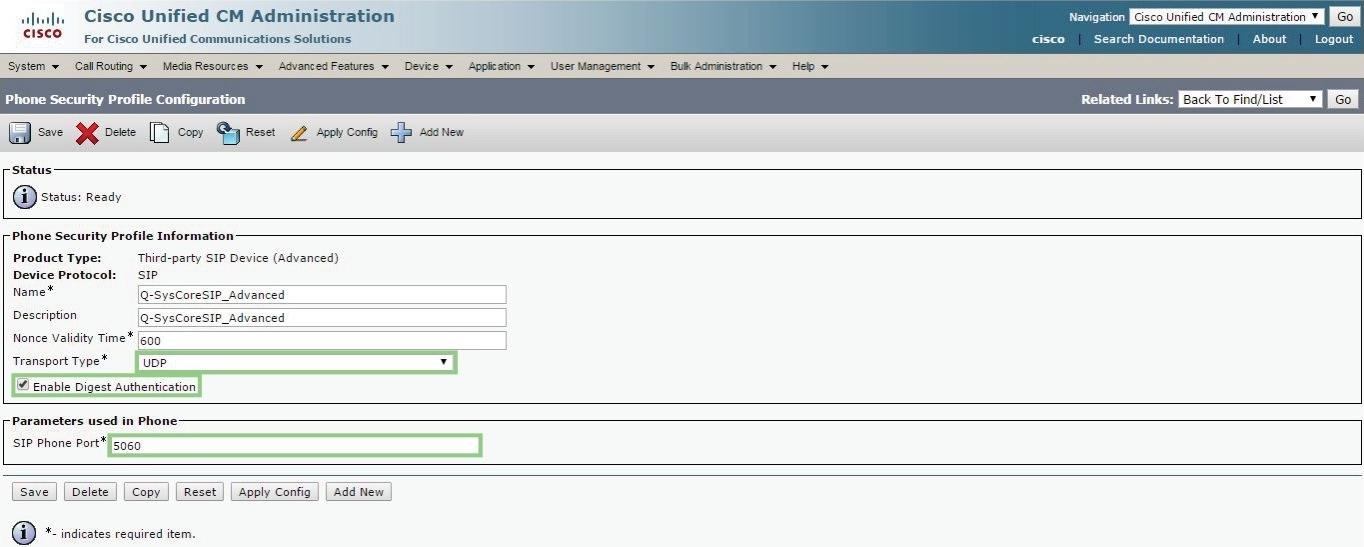The height and width of the screenshot is (547, 1364).
Task: Click the Nonce Validity Time field
Action: tap(322, 341)
